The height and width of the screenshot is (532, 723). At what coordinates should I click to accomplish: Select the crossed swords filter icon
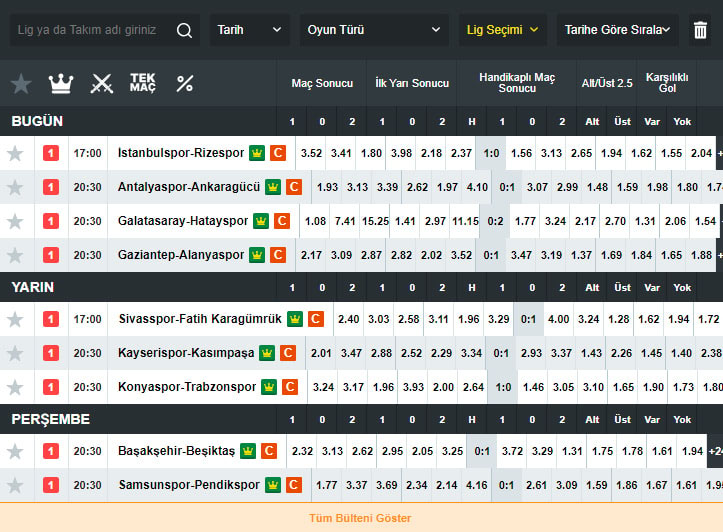pyautogui.click(x=102, y=84)
